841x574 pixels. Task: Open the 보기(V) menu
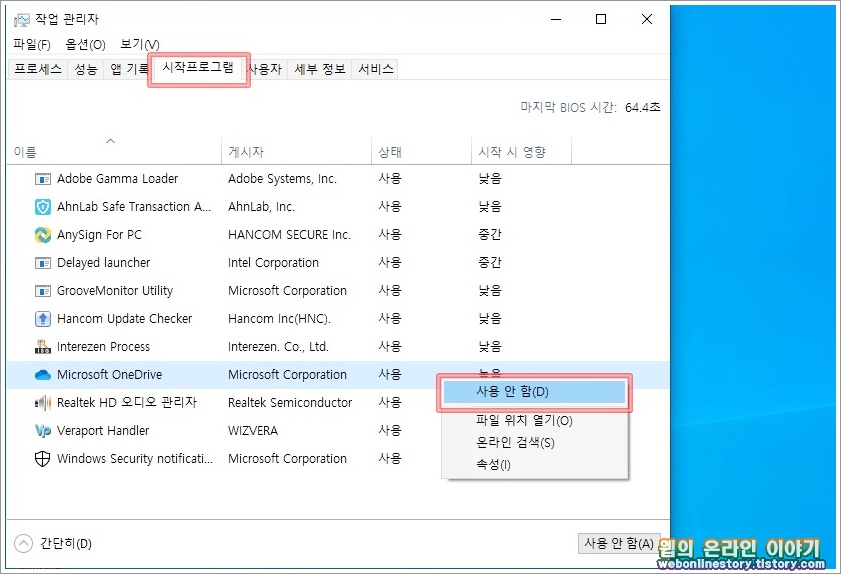tap(140, 45)
